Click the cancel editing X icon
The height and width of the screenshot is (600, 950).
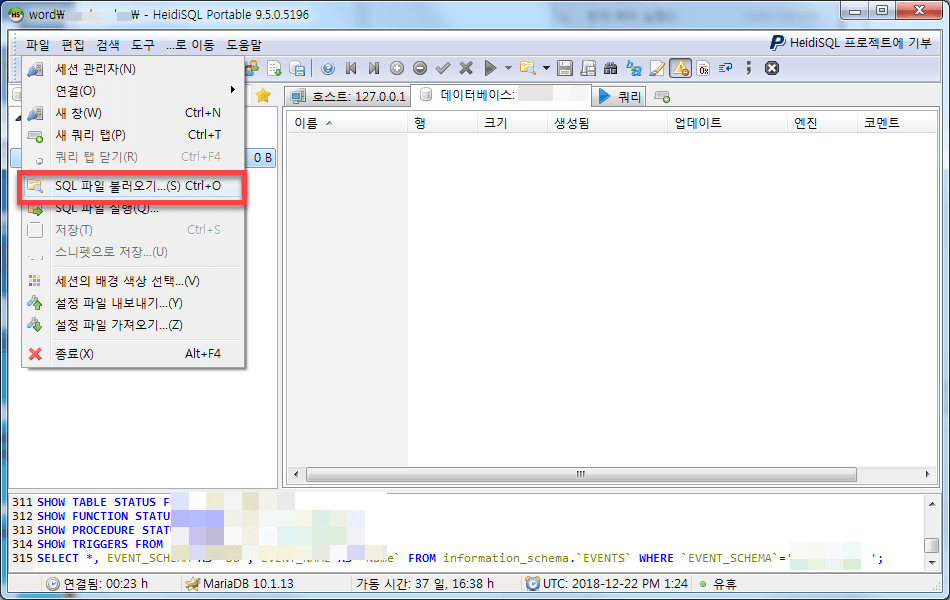click(x=466, y=68)
